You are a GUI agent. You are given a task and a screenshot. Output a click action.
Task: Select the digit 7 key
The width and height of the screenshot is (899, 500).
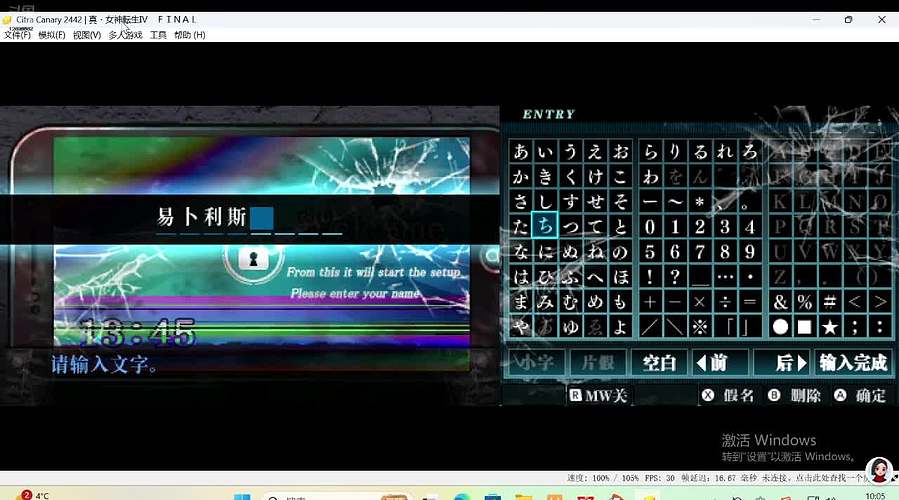point(700,252)
